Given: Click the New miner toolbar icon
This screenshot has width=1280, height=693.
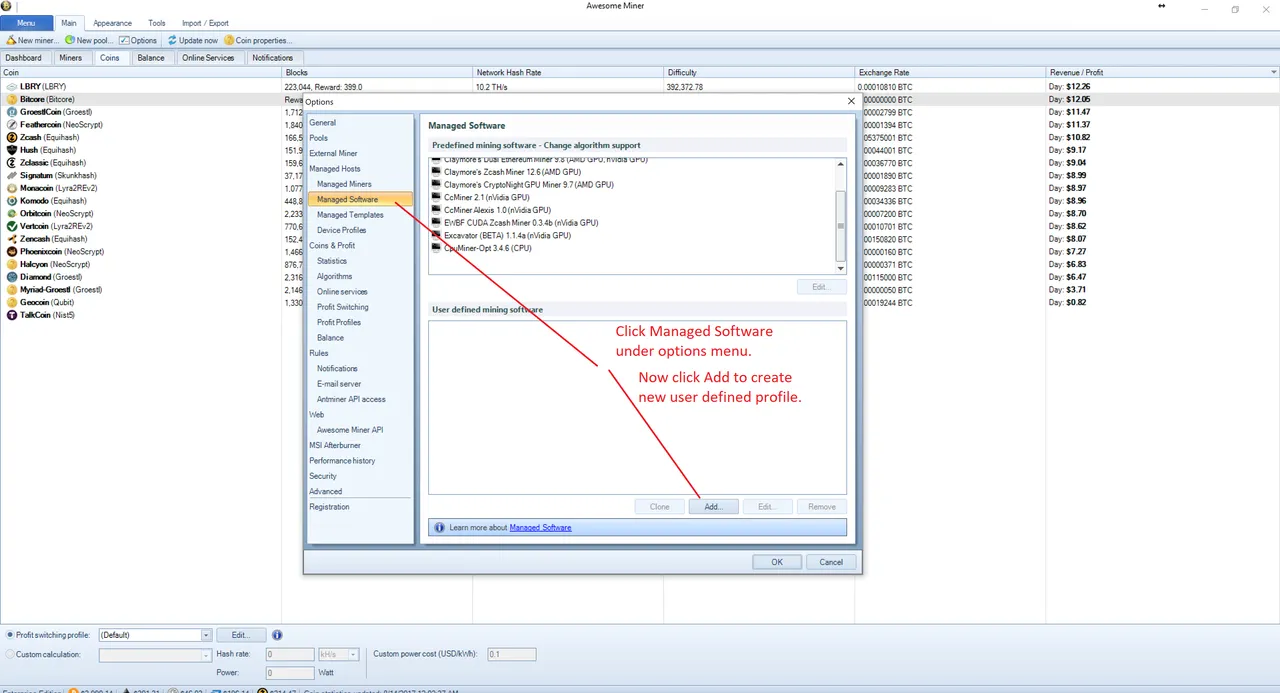Looking at the screenshot, I should [x=11, y=41].
